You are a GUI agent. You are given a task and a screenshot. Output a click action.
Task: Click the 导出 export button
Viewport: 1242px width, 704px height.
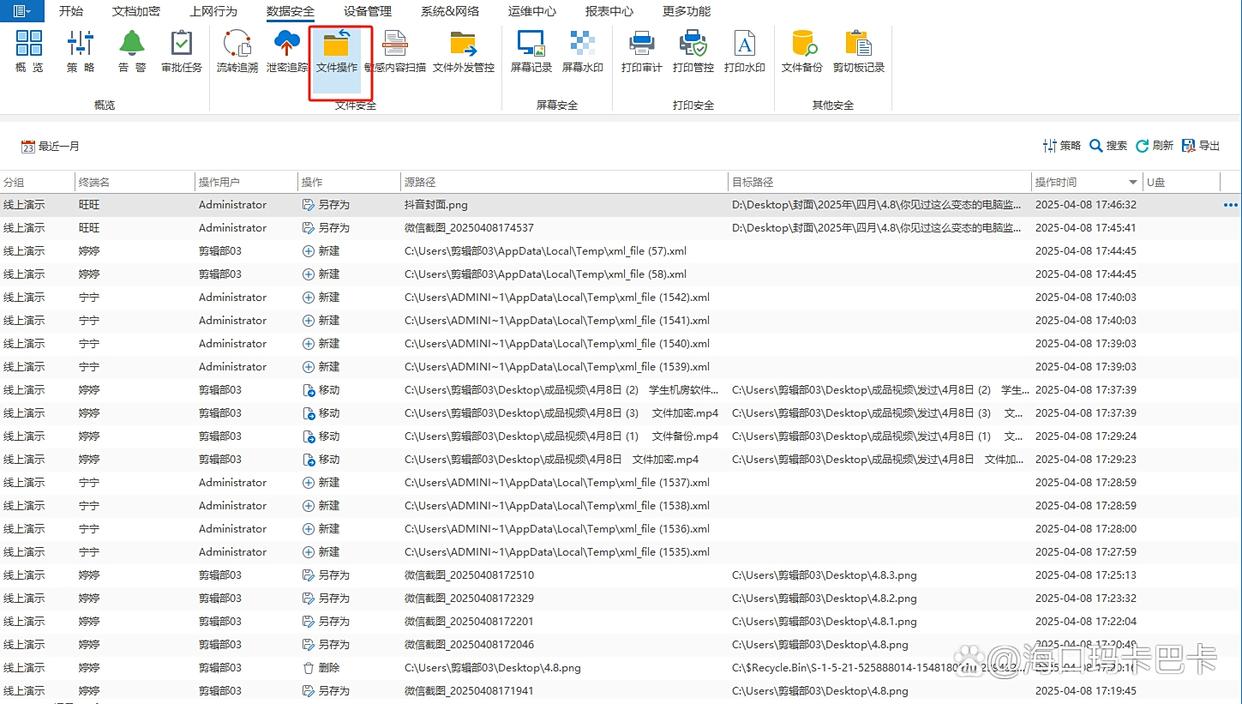[1201, 146]
